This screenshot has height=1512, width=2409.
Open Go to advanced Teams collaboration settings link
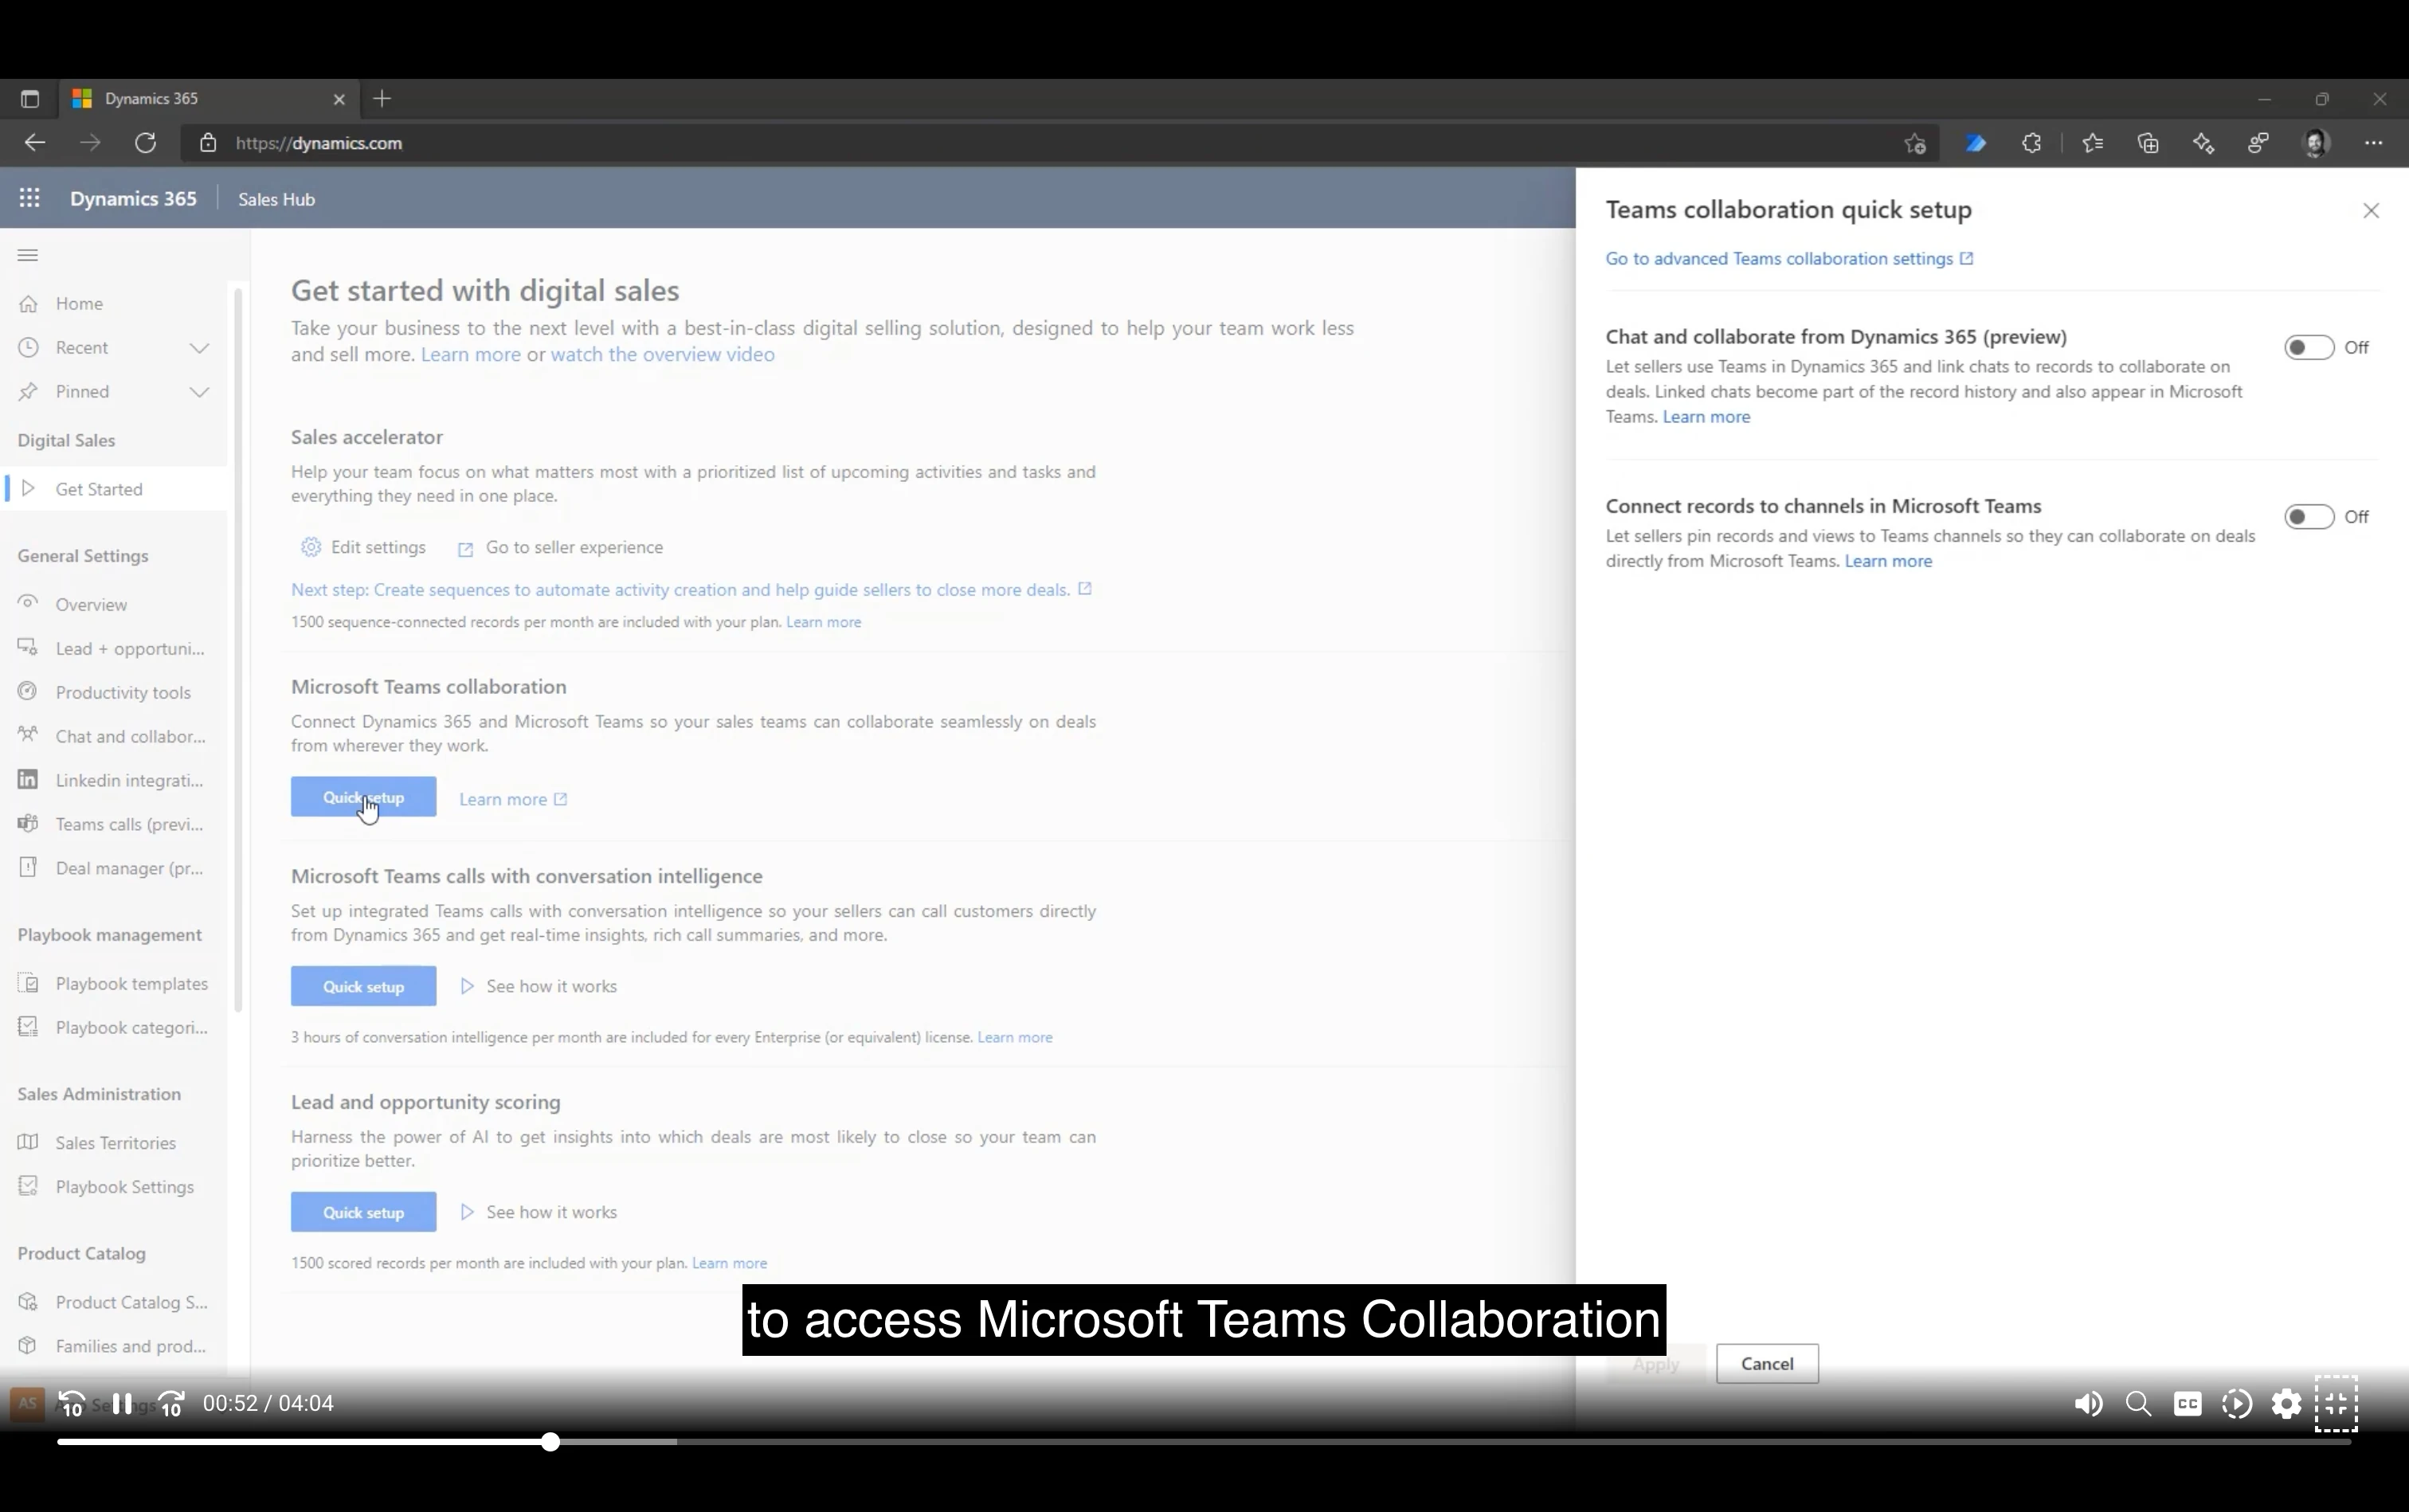click(1789, 259)
